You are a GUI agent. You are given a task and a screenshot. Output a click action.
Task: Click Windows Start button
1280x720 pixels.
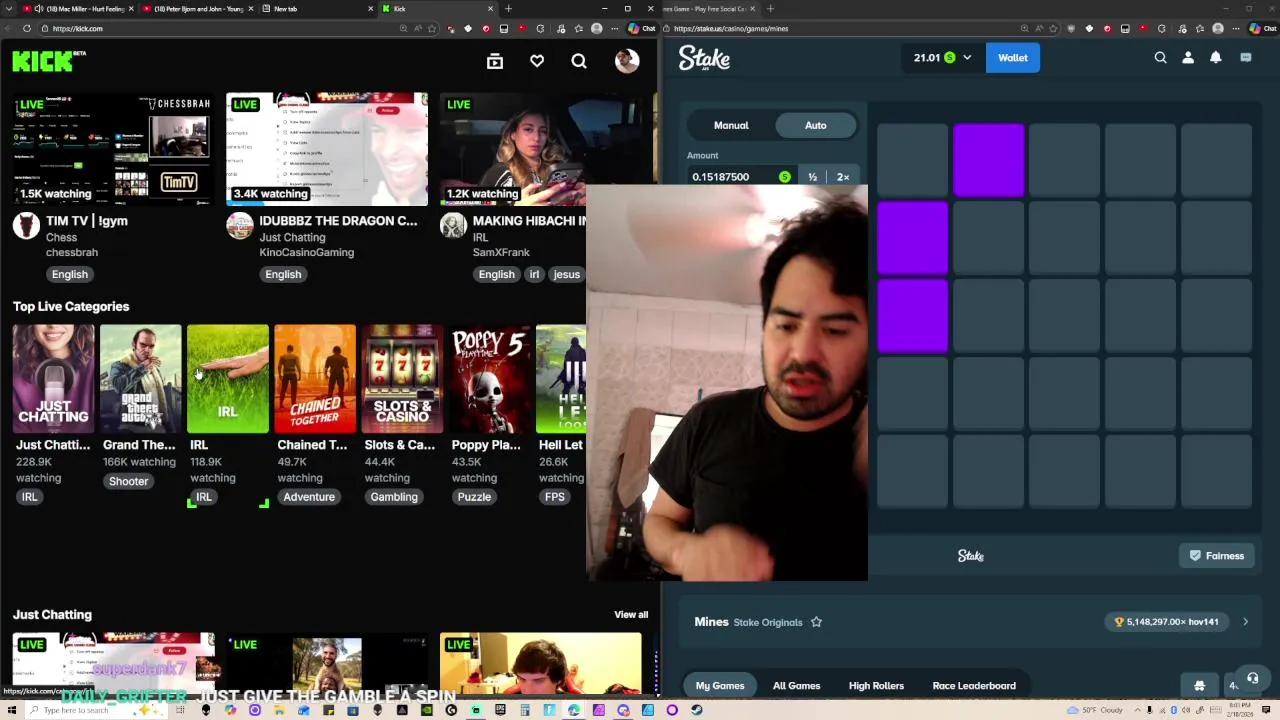[12, 710]
